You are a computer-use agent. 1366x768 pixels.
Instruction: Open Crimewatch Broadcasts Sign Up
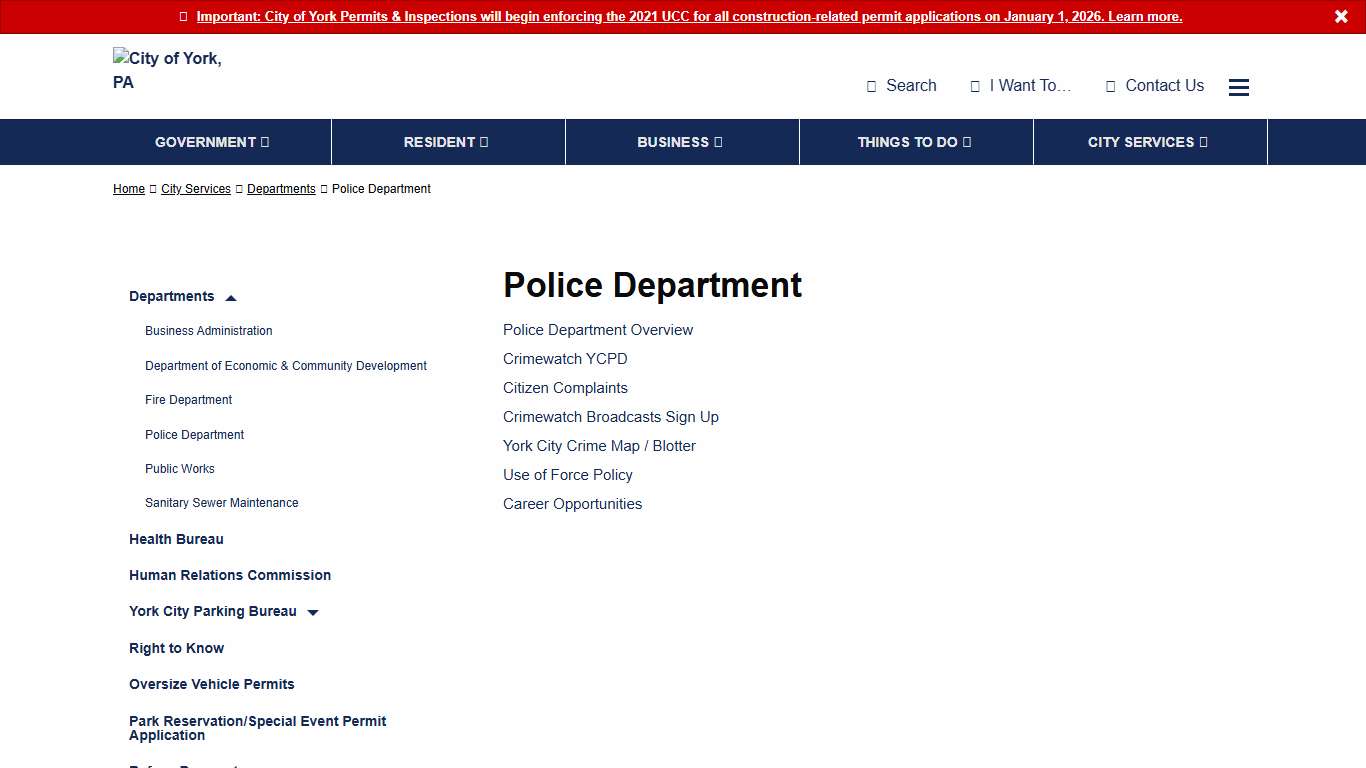coord(610,417)
